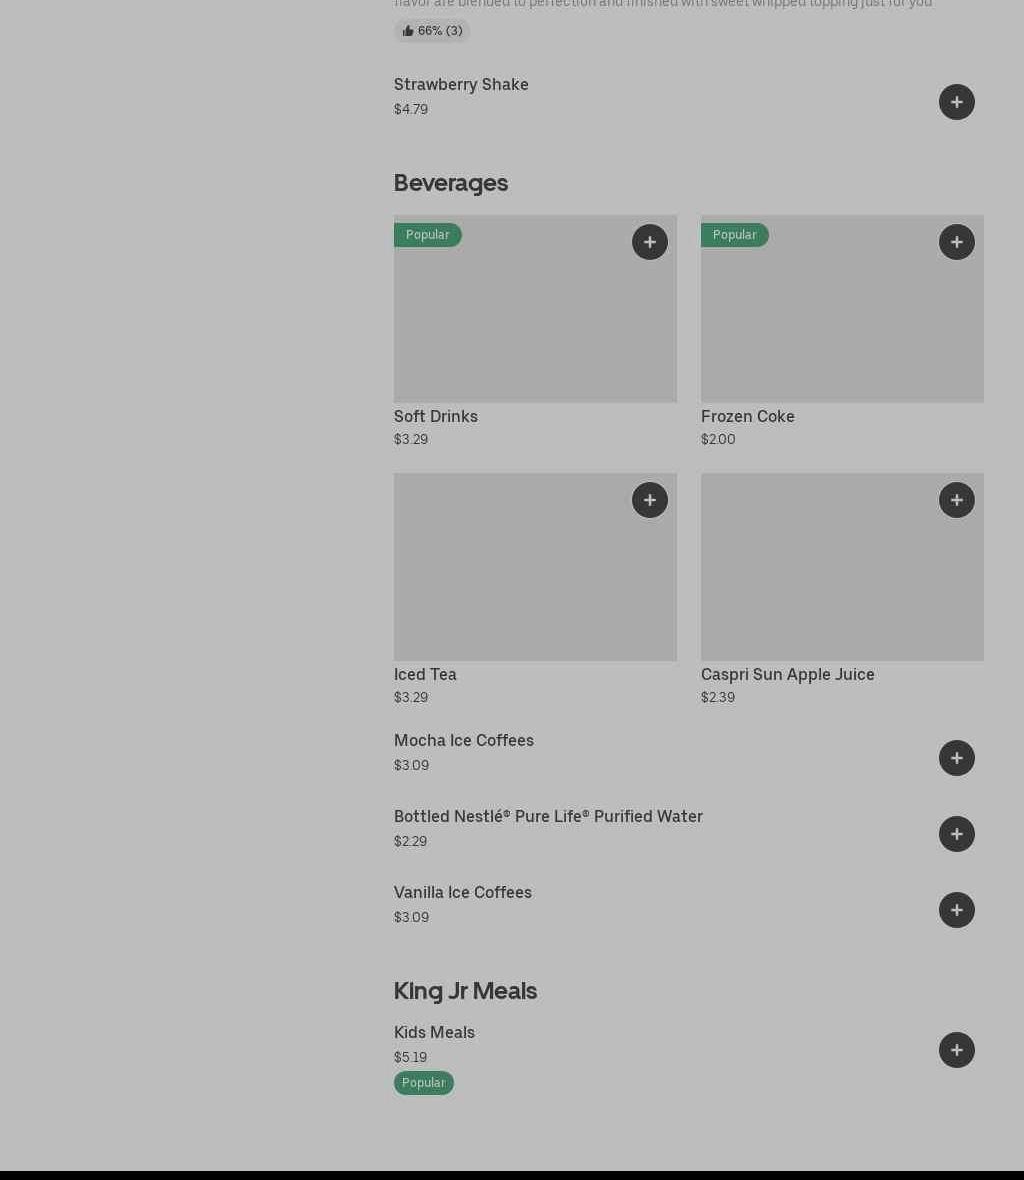The height and width of the screenshot is (1180, 1024).
Task: Add Iced Tea using plus icon
Action: [x=649, y=500]
